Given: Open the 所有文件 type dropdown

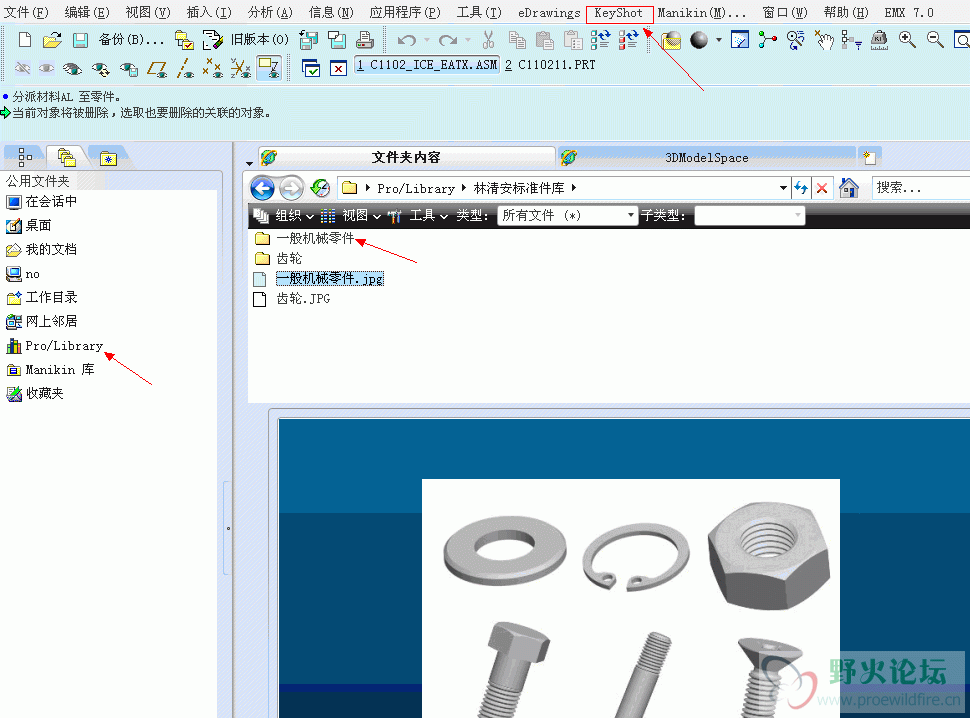Looking at the screenshot, I should click(567, 215).
